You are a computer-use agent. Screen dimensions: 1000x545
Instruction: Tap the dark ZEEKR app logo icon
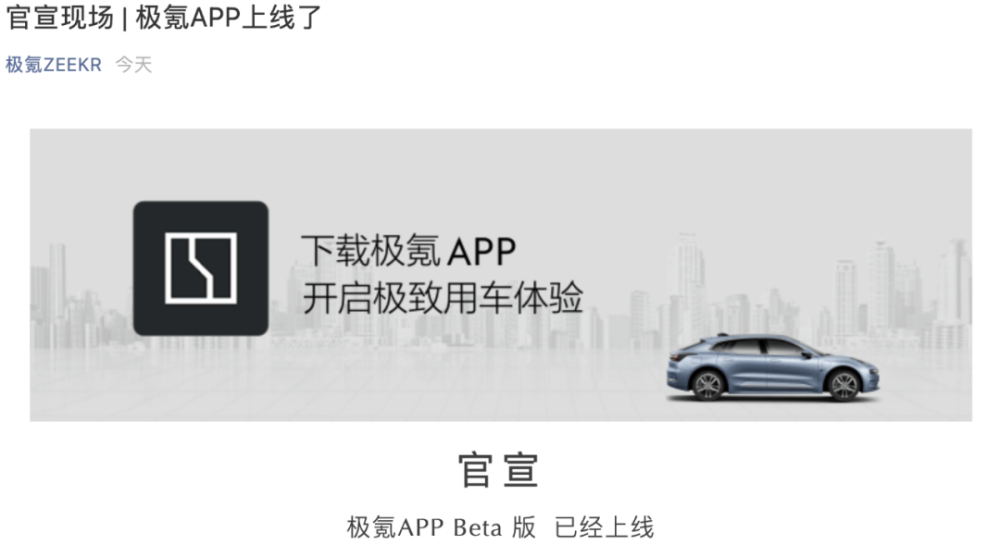click(201, 268)
